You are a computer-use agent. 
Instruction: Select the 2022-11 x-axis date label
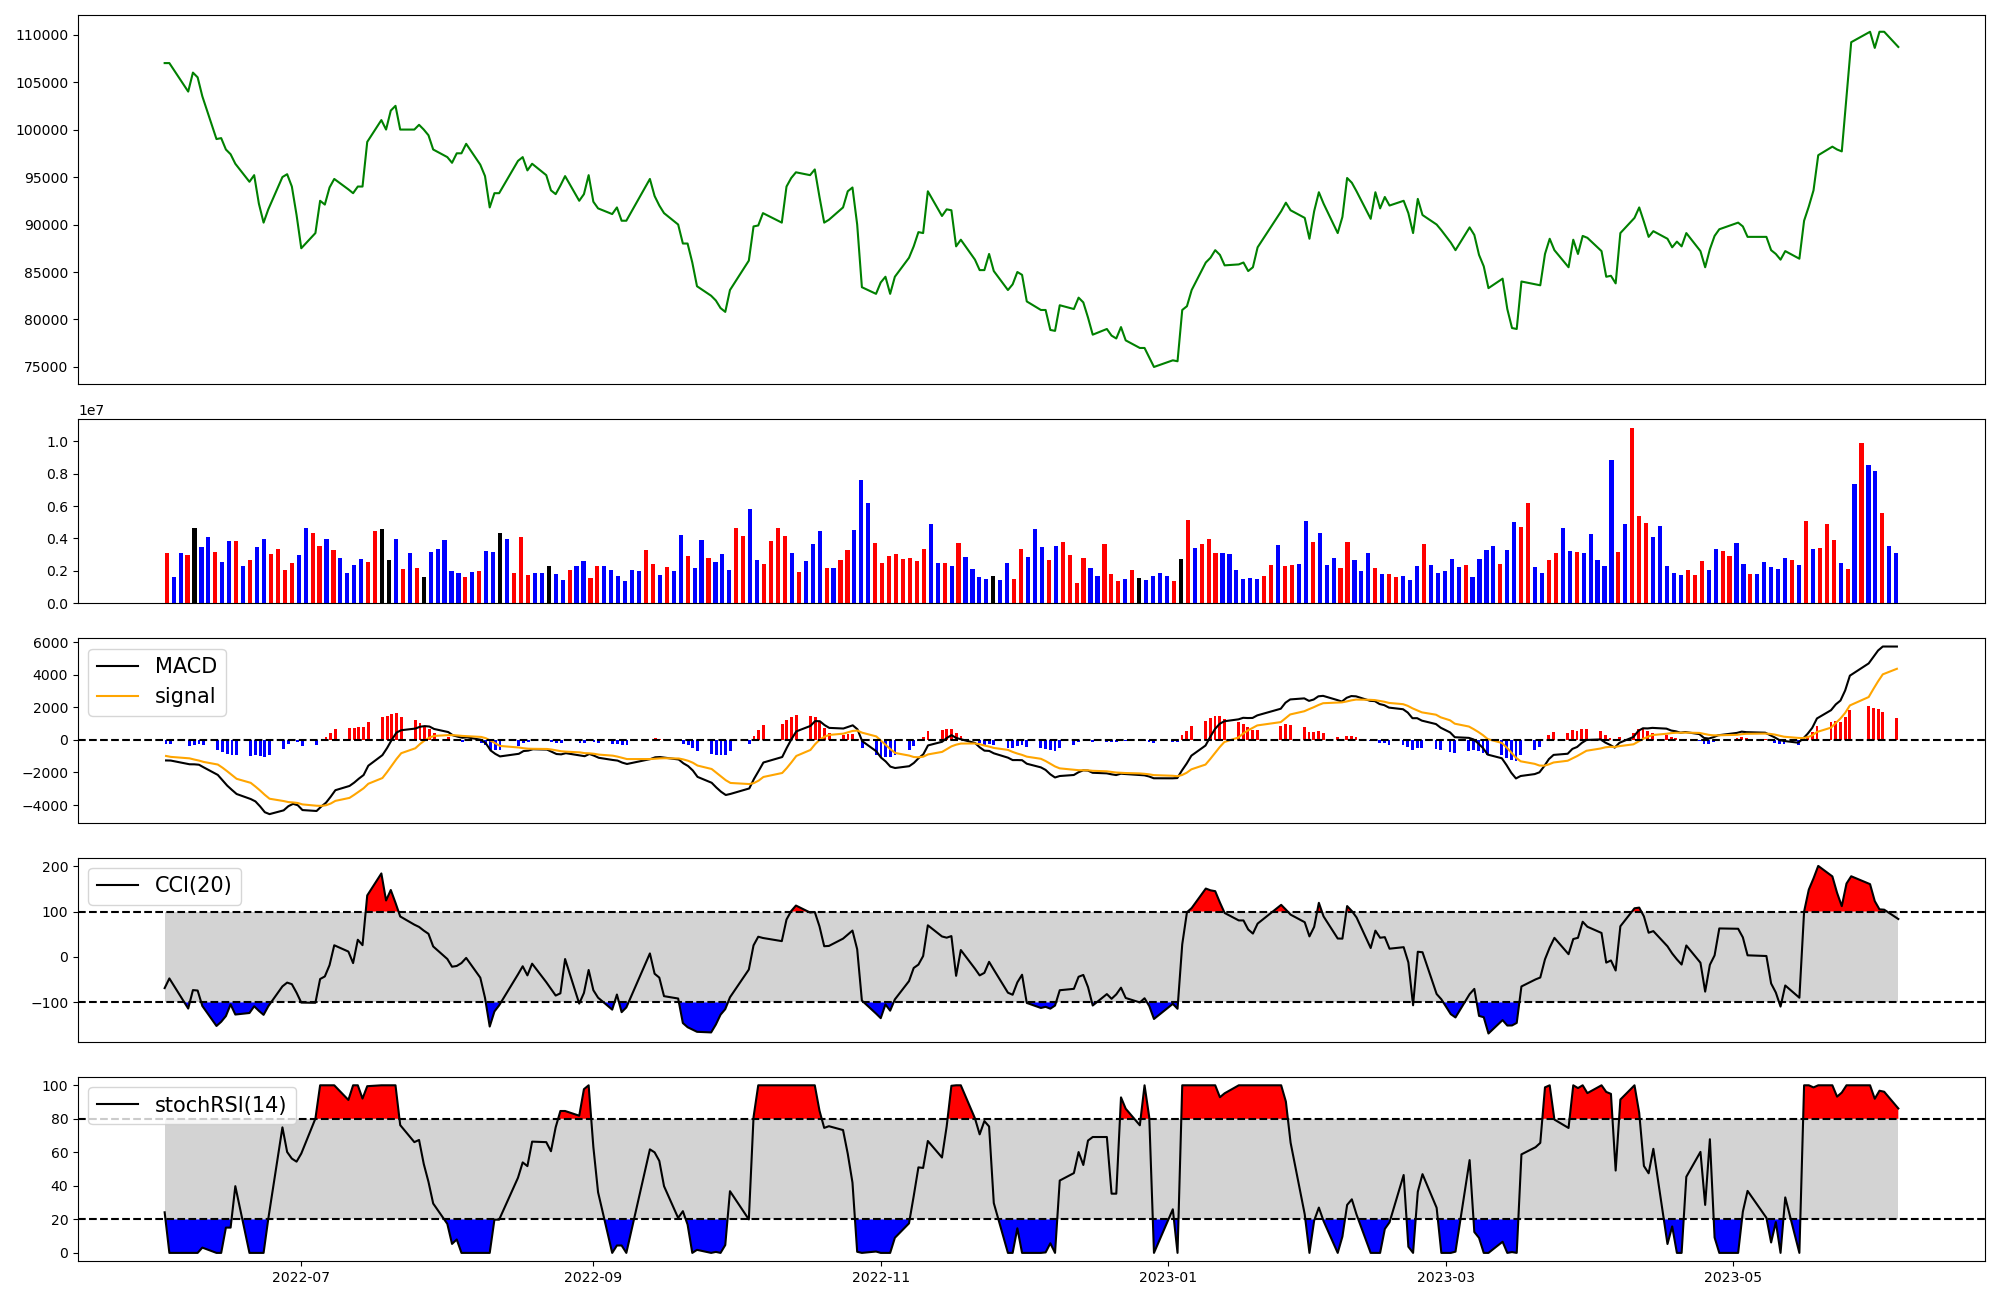click(x=881, y=1277)
